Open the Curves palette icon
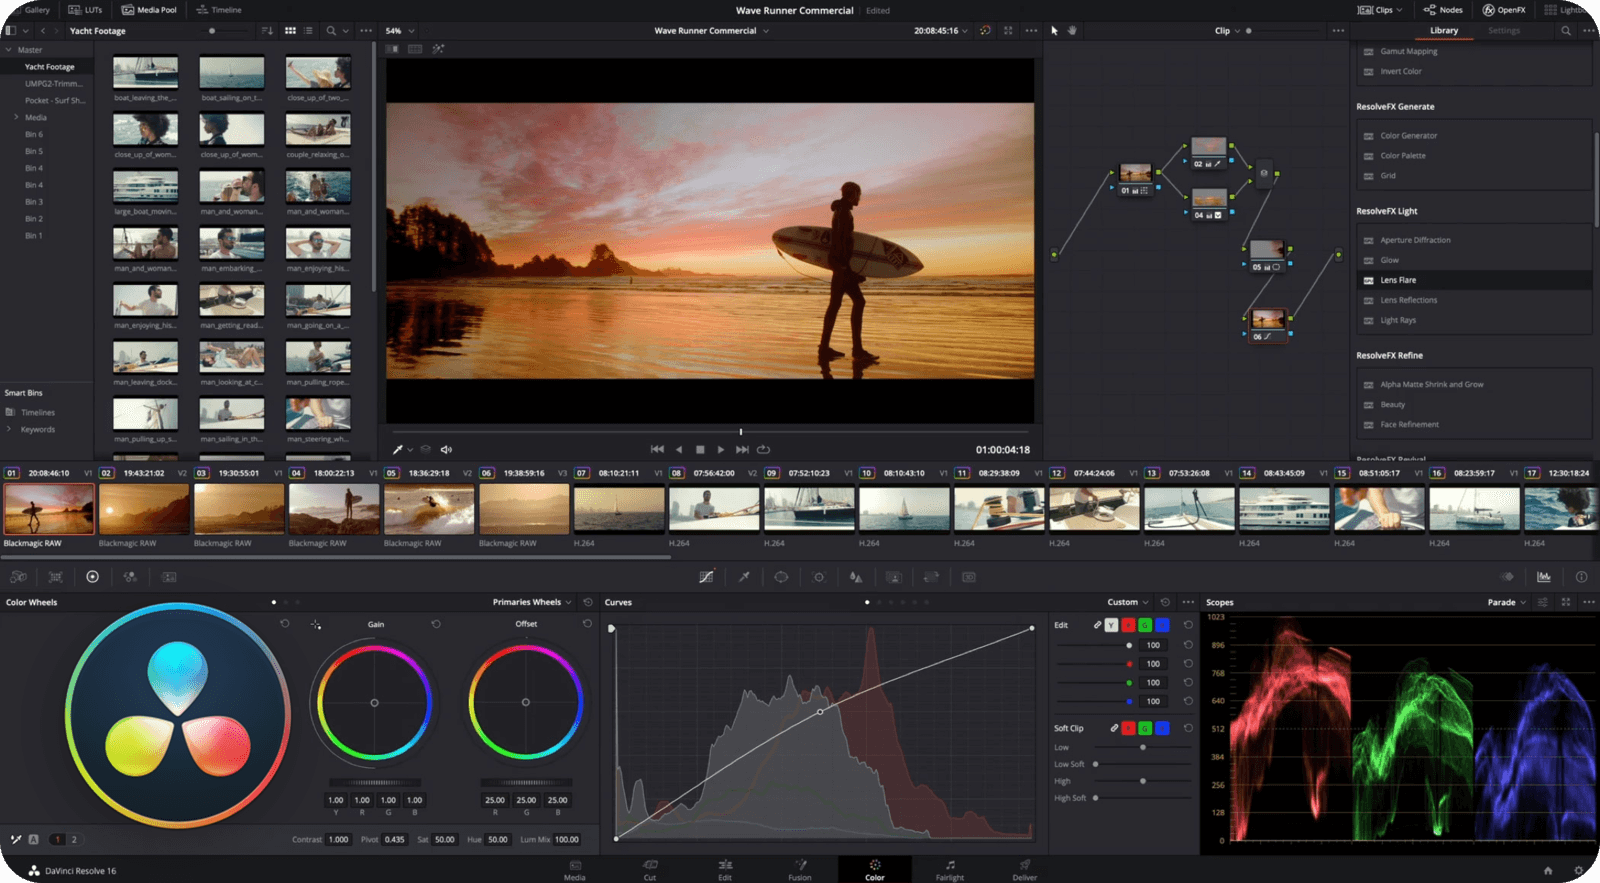The width and height of the screenshot is (1600, 883). pos(706,577)
